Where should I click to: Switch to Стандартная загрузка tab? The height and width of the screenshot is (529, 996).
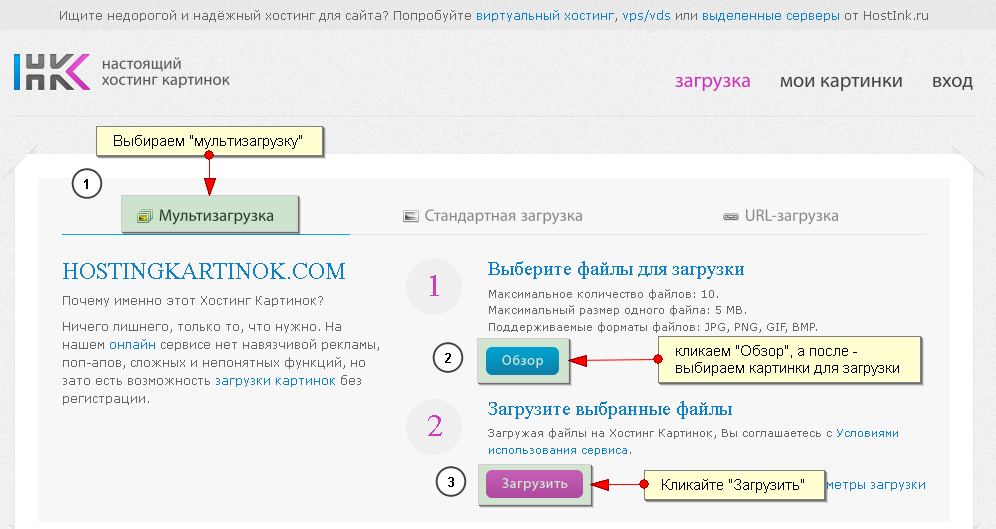tap(493, 216)
